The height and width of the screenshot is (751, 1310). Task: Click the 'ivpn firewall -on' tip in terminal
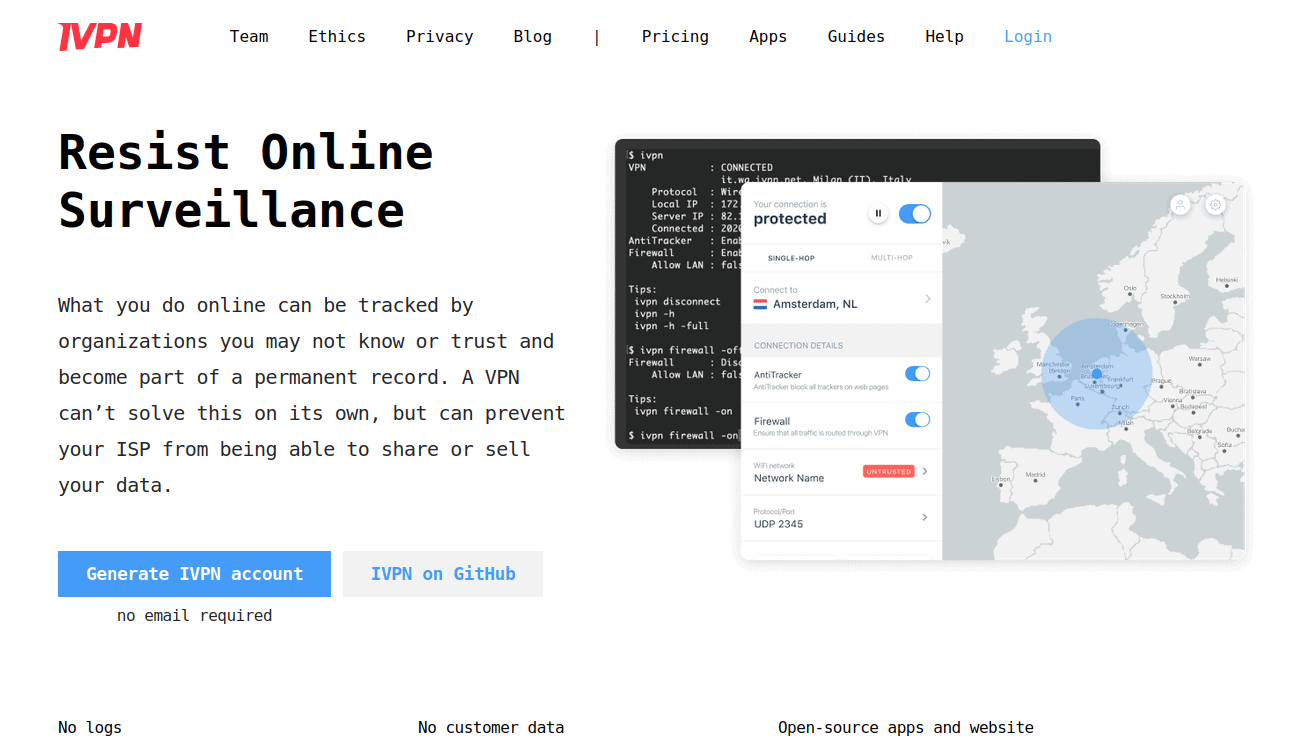tap(683, 411)
